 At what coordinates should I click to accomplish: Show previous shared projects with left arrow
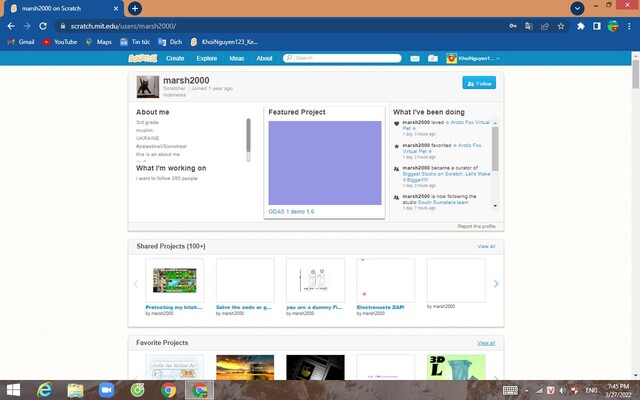[x=136, y=284]
